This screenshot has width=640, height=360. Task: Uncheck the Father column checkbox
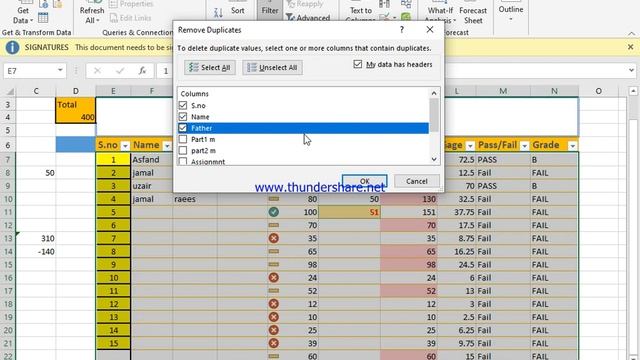click(183, 128)
